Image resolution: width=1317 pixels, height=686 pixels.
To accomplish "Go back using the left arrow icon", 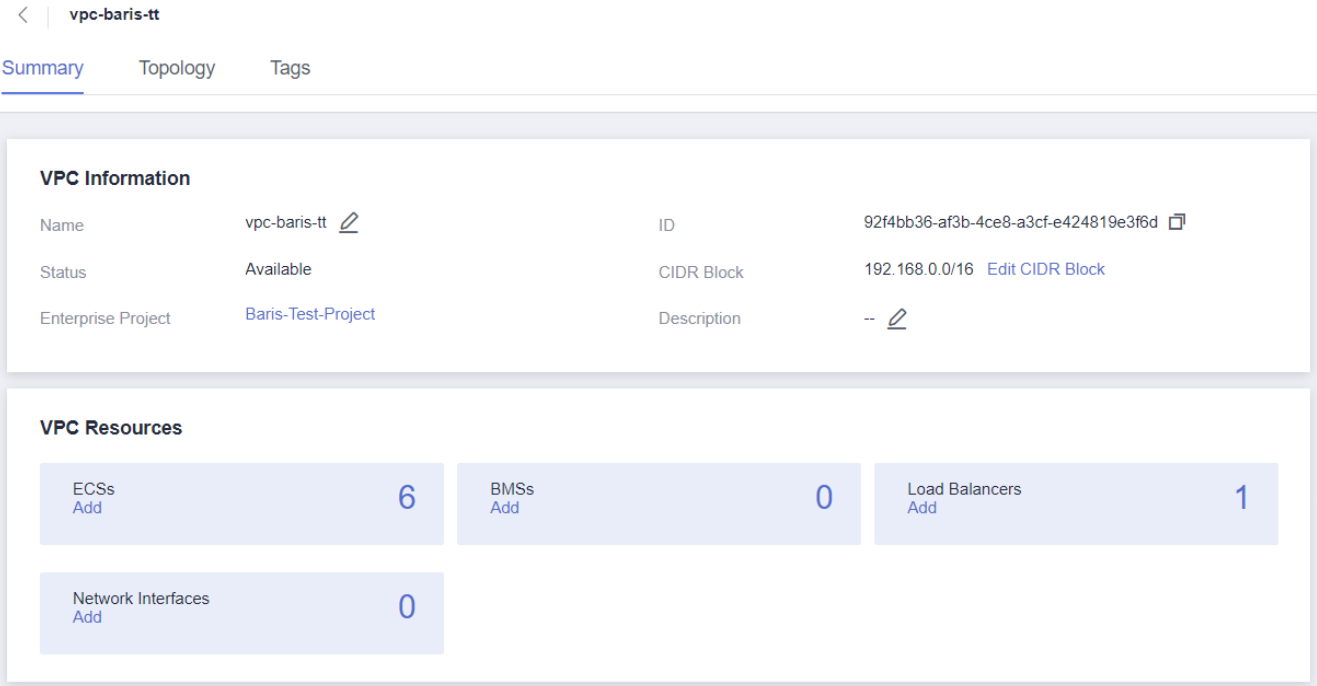I will pos(23,15).
